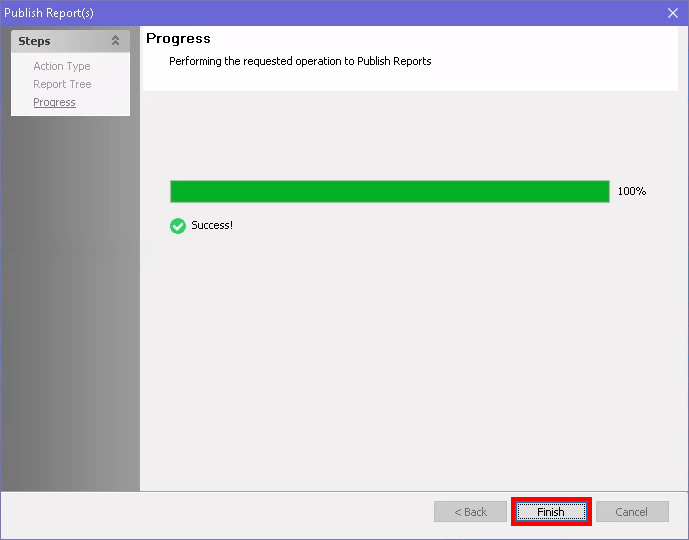Click the 100% completion label
The width and height of the screenshot is (689, 540).
[631, 191]
